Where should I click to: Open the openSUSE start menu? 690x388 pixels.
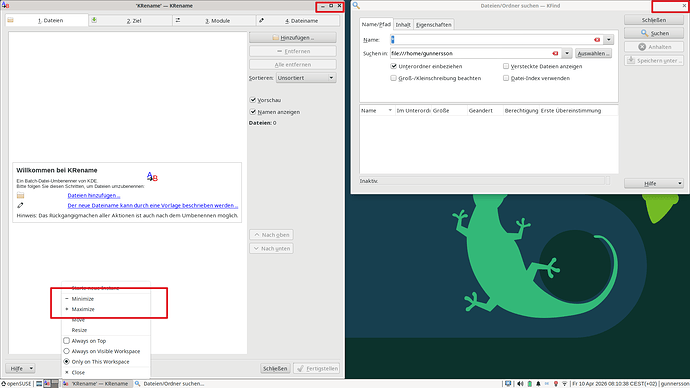point(16,384)
